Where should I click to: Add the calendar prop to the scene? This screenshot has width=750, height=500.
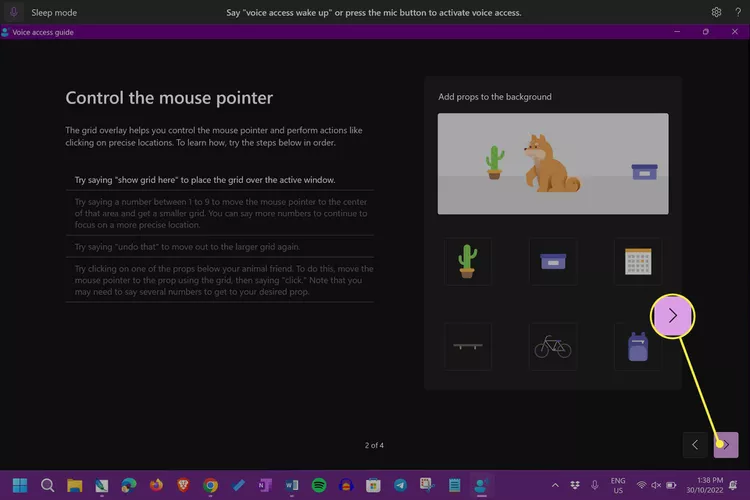click(x=638, y=261)
